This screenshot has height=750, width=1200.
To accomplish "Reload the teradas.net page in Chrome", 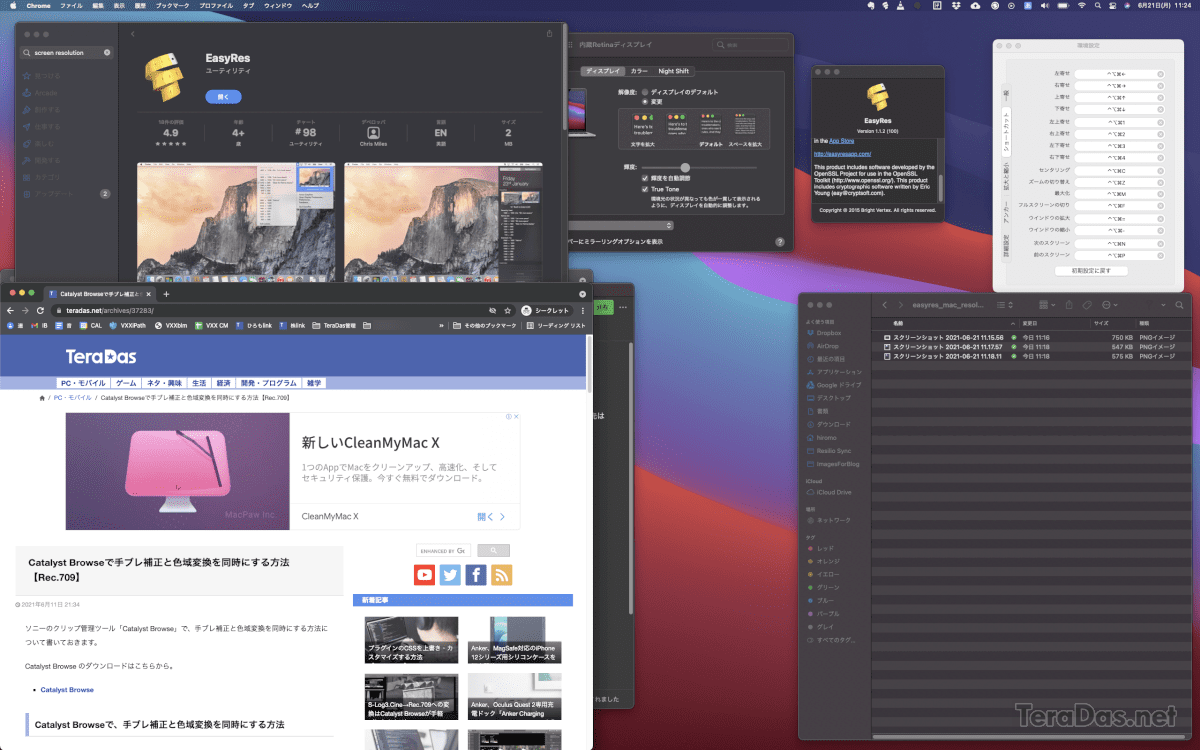I will (x=40, y=311).
